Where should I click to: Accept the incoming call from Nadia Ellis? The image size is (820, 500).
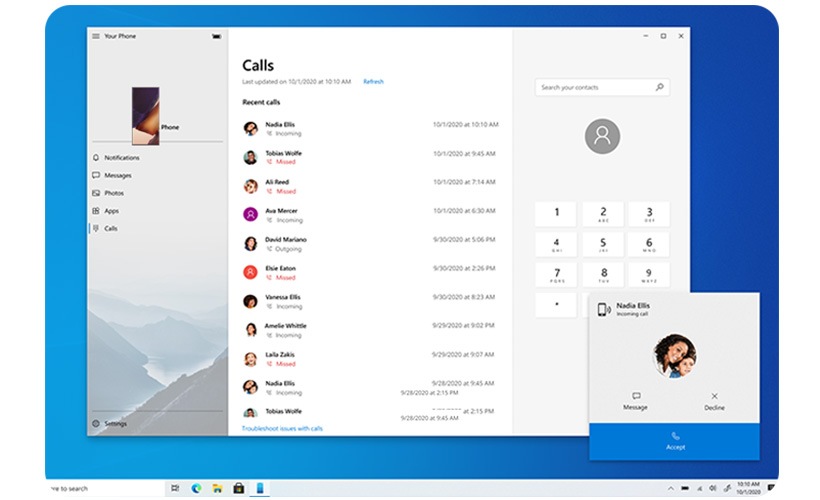click(x=674, y=441)
